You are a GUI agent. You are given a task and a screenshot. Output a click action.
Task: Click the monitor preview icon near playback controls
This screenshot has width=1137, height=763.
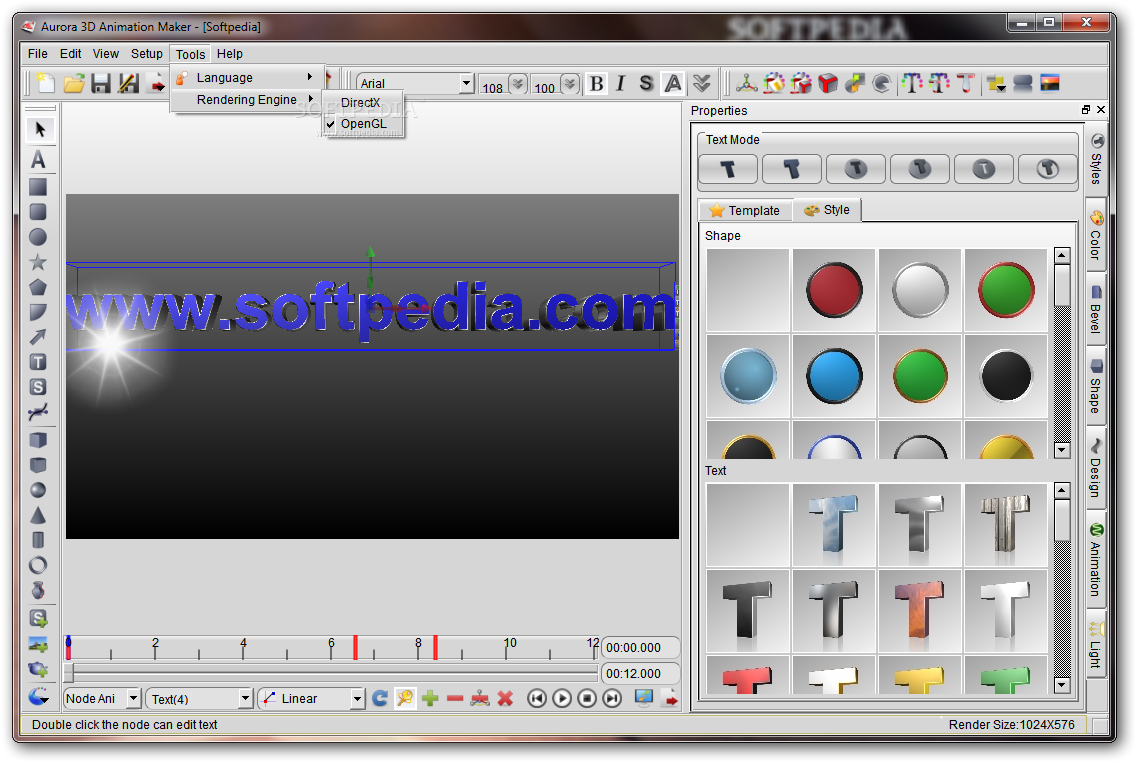coord(643,698)
